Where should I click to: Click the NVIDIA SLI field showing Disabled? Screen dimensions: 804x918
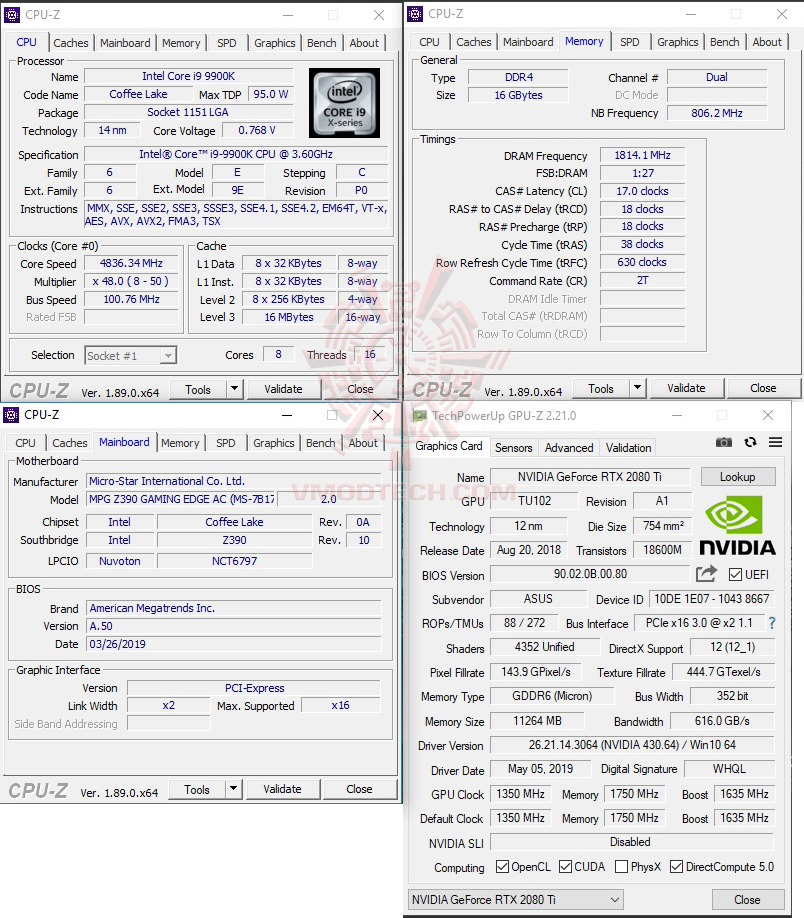[631, 842]
